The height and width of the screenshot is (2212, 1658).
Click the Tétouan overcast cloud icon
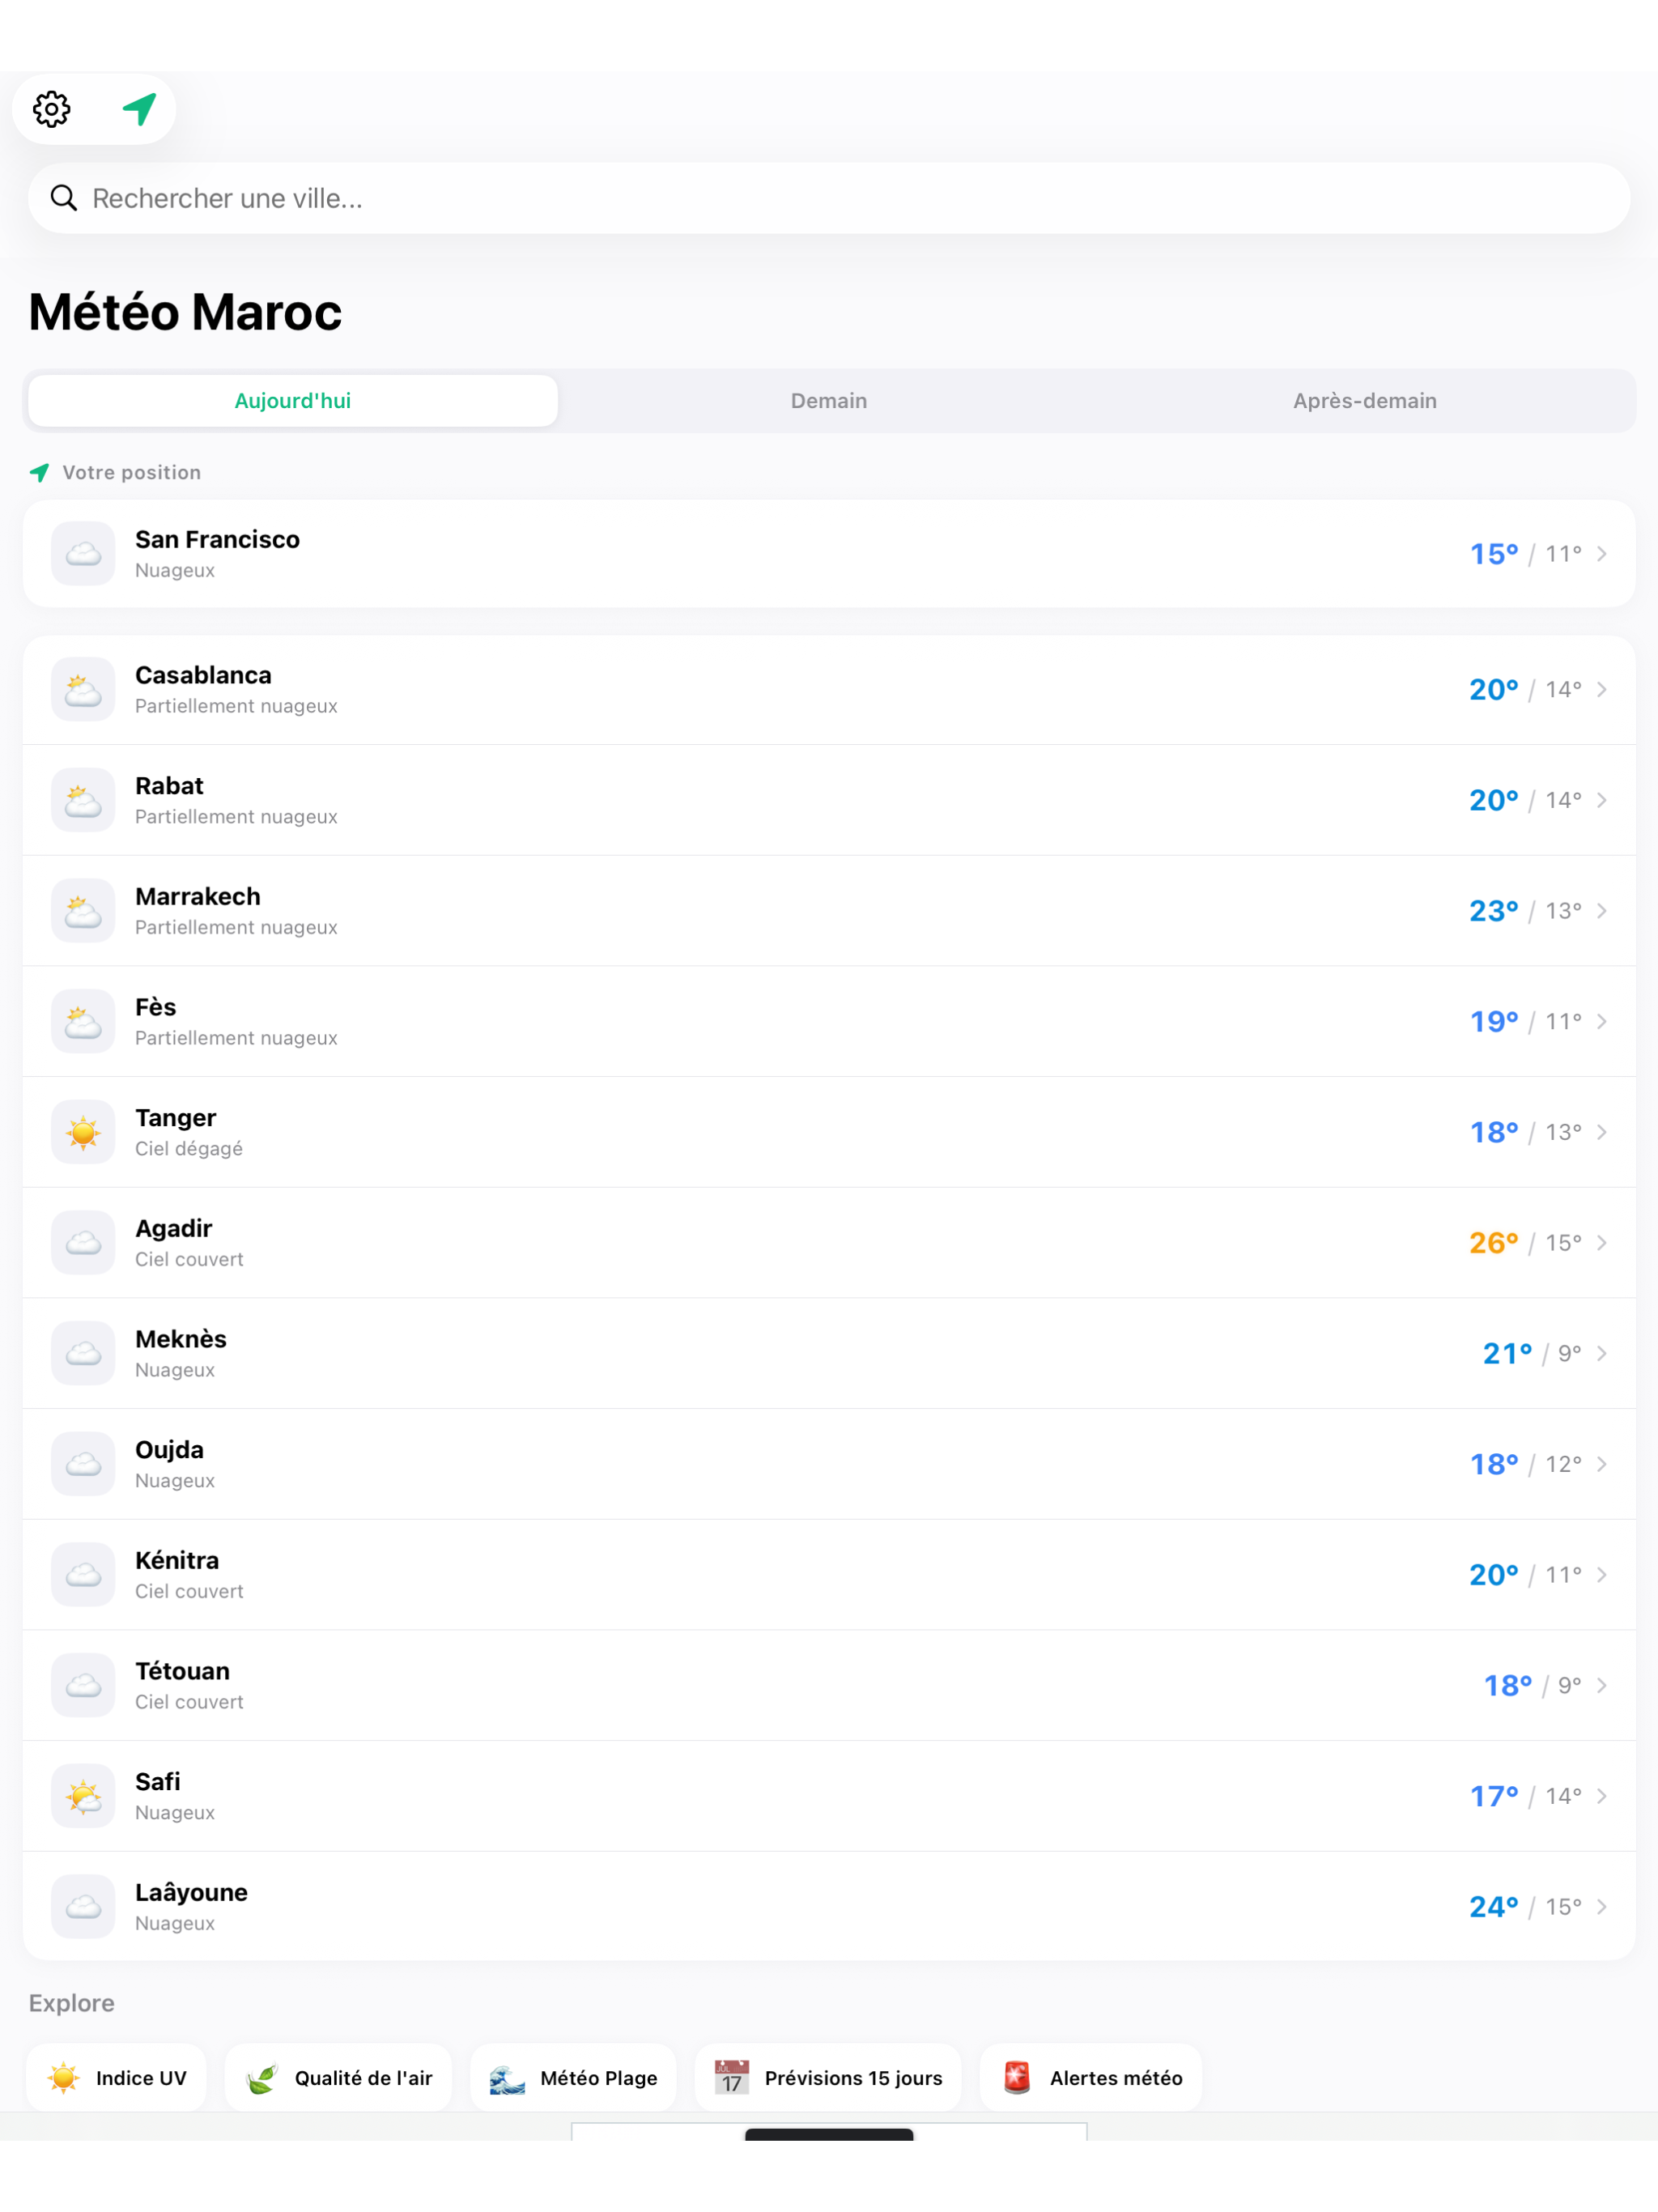pyautogui.click(x=83, y=1685)
